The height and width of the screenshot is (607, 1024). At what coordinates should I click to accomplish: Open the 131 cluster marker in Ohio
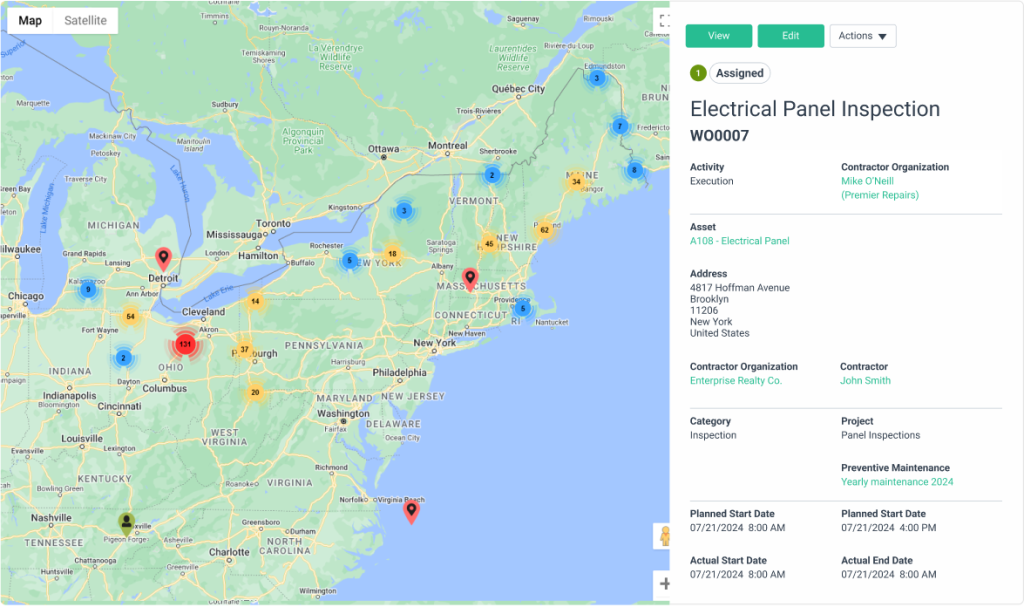tap(186, 345)
